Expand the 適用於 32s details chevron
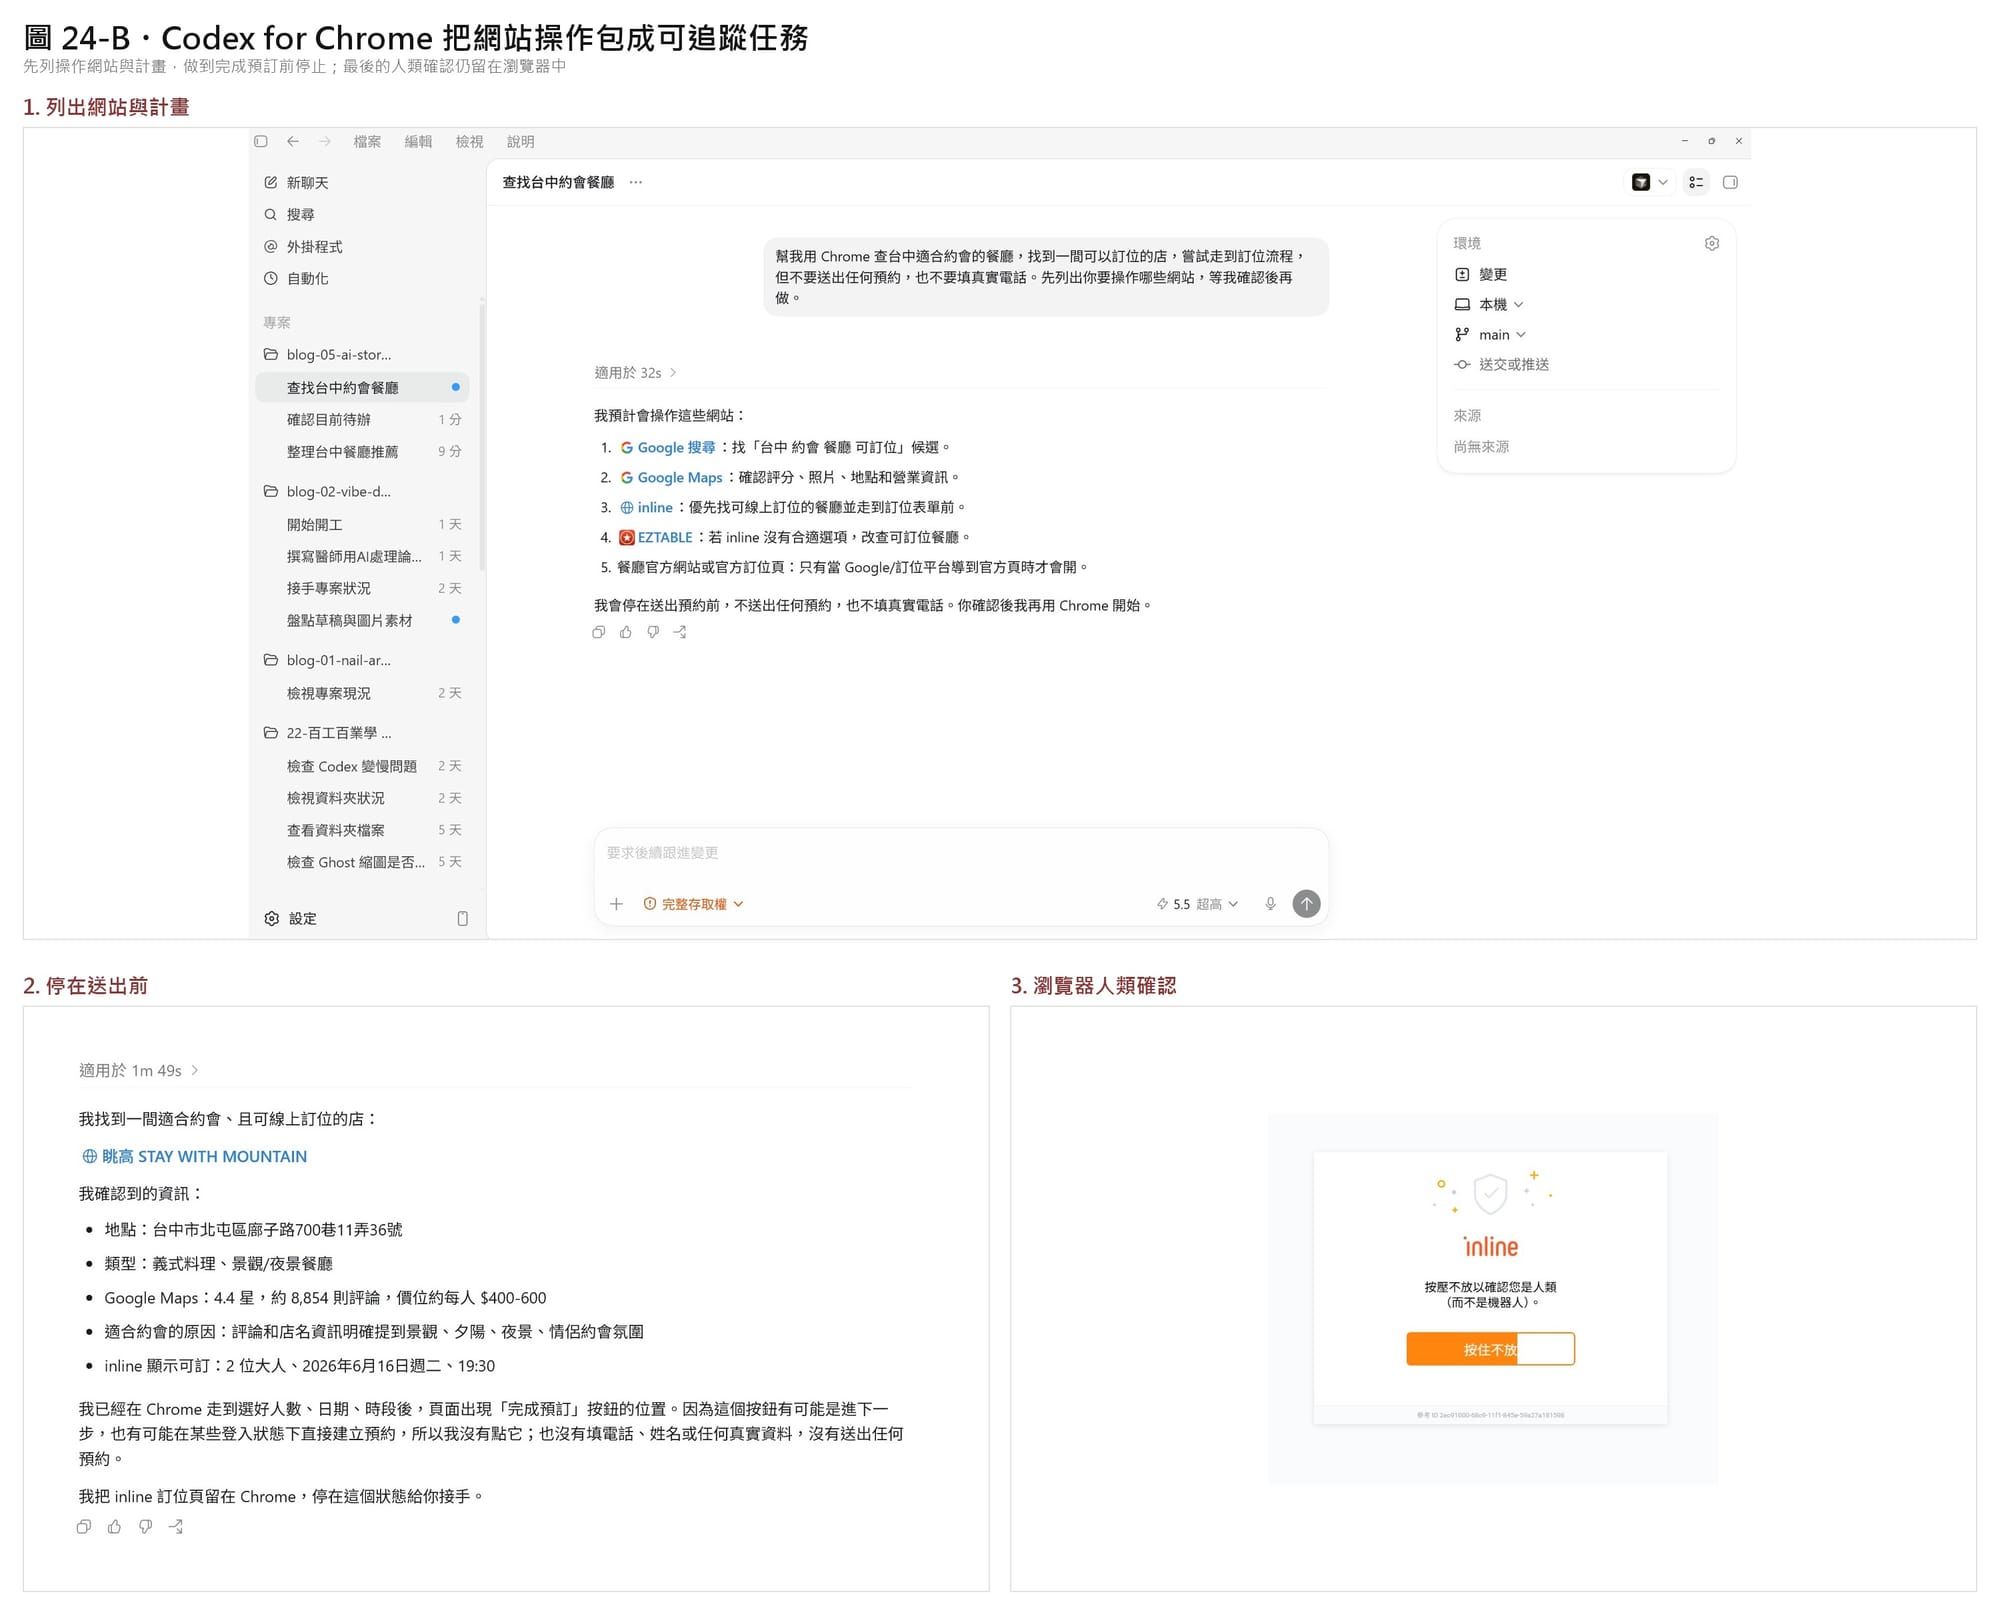The width and height of the screenshot is (2000, 1615). [x=673, y=373]
